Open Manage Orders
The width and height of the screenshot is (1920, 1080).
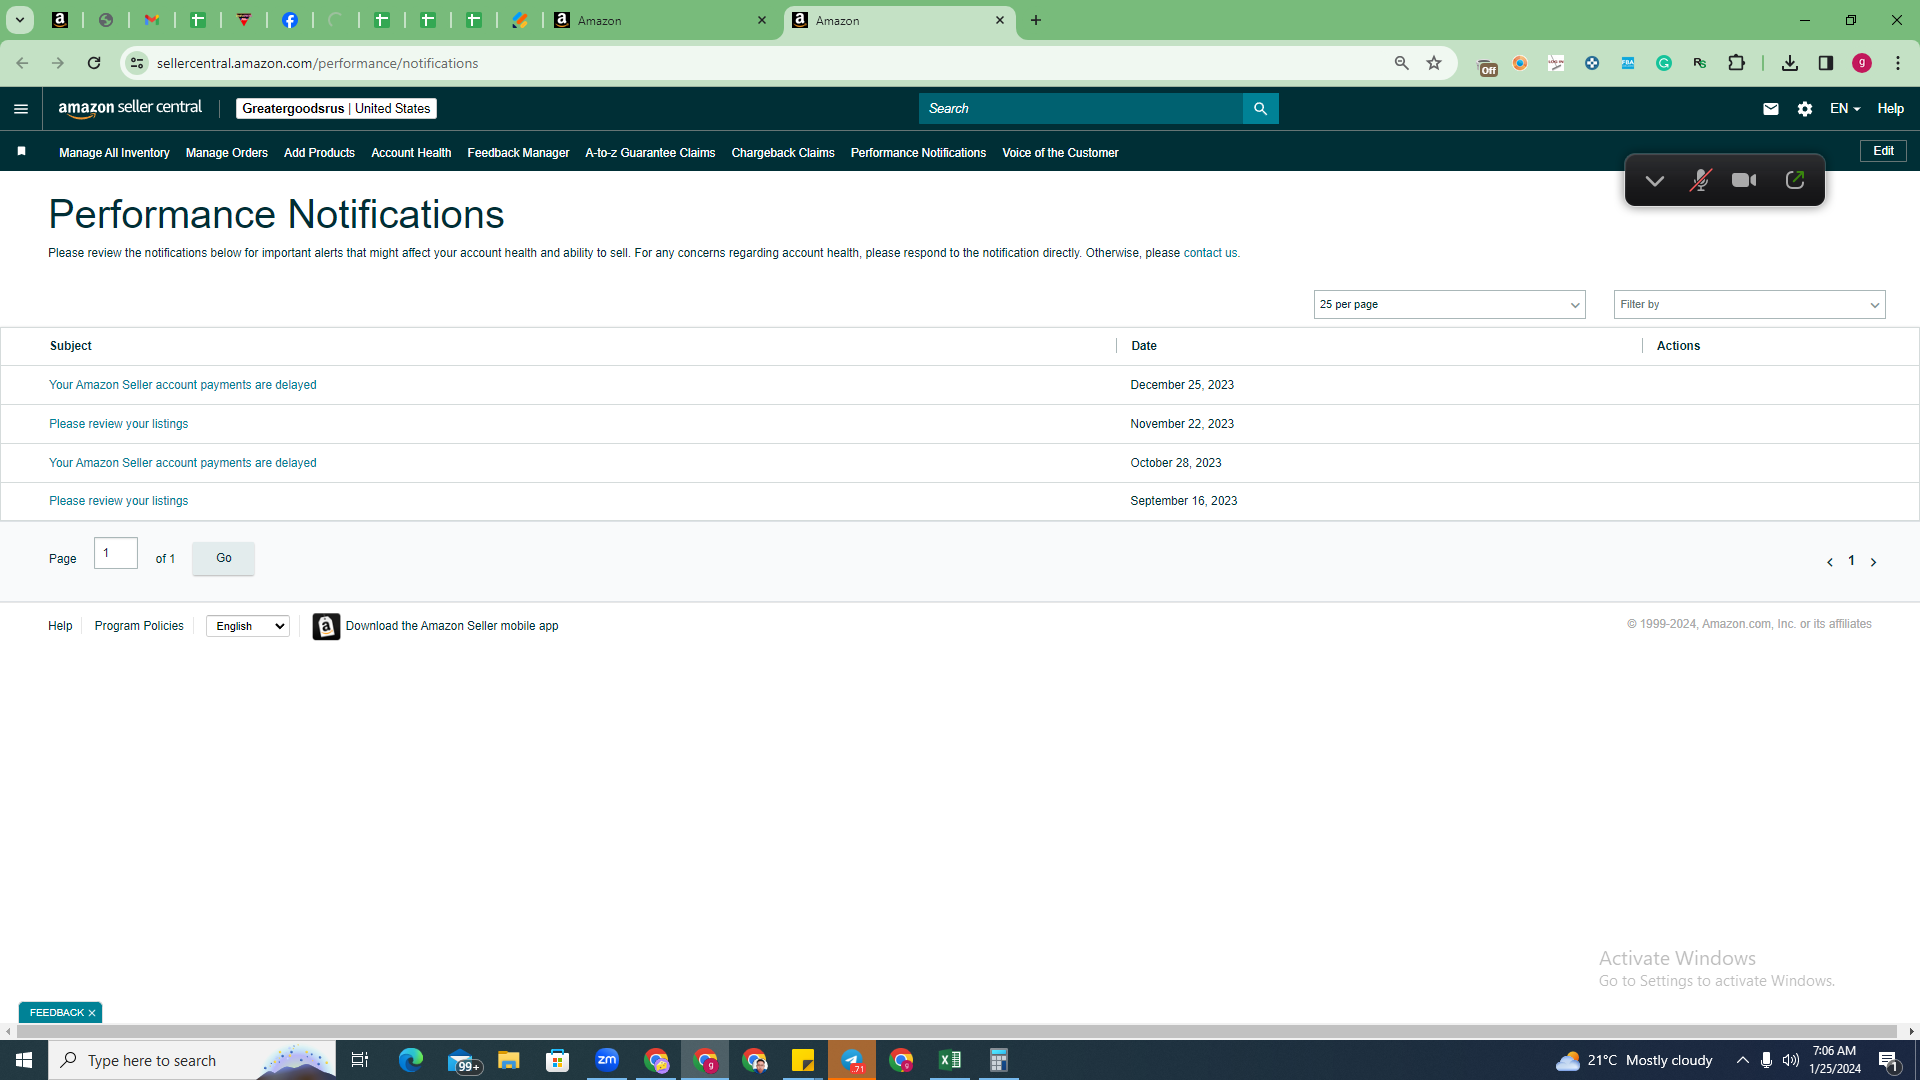pos(227,153)
